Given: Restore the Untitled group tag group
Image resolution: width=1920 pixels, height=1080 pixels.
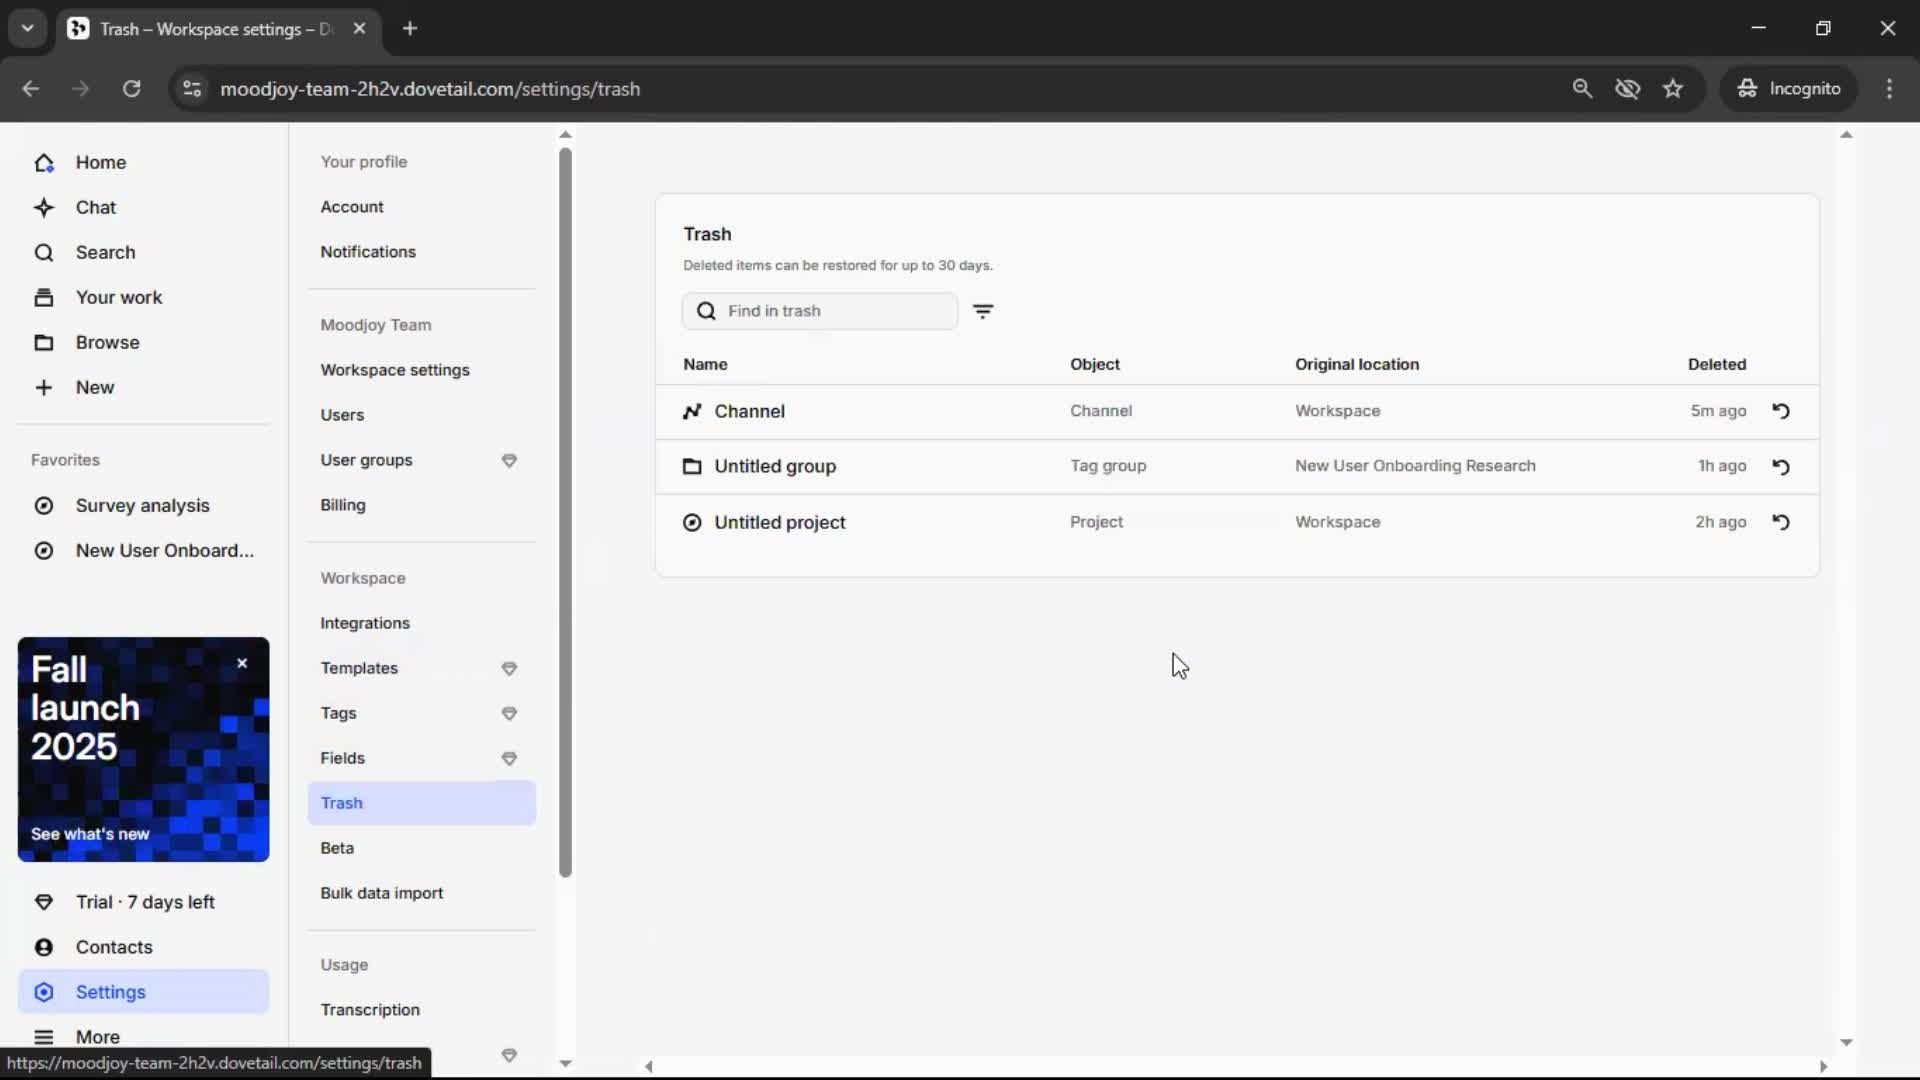Looking at the screenshot, I should pos(1781,466).
